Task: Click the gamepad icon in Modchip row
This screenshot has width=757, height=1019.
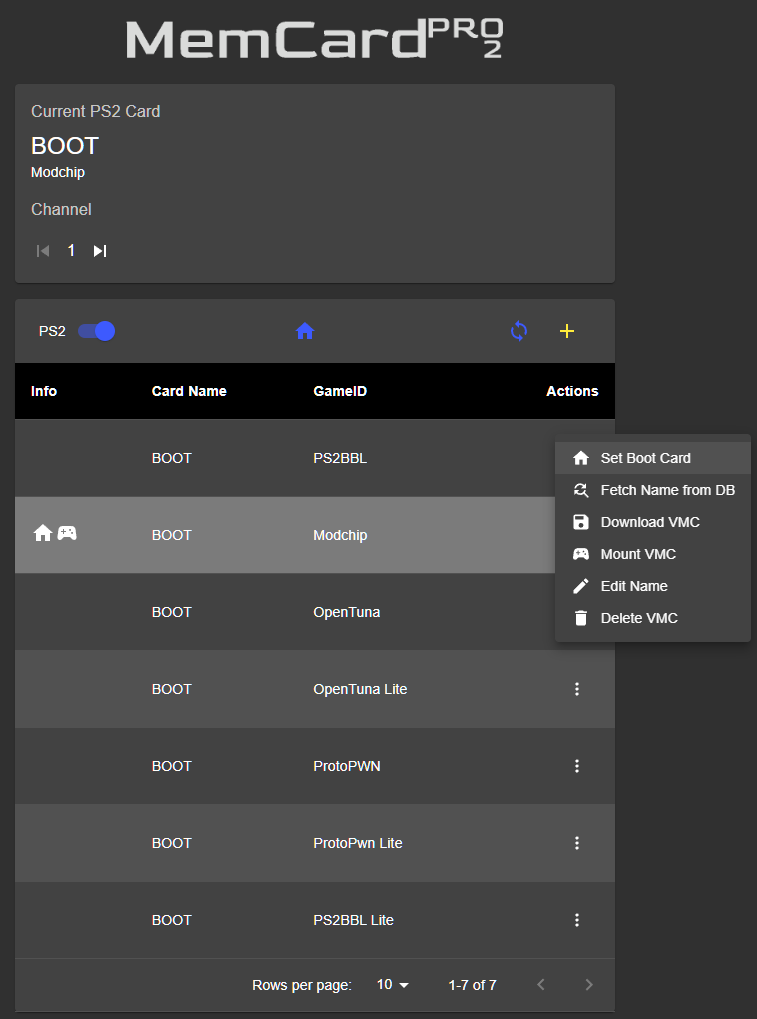Action: click(x=67, y=534)
